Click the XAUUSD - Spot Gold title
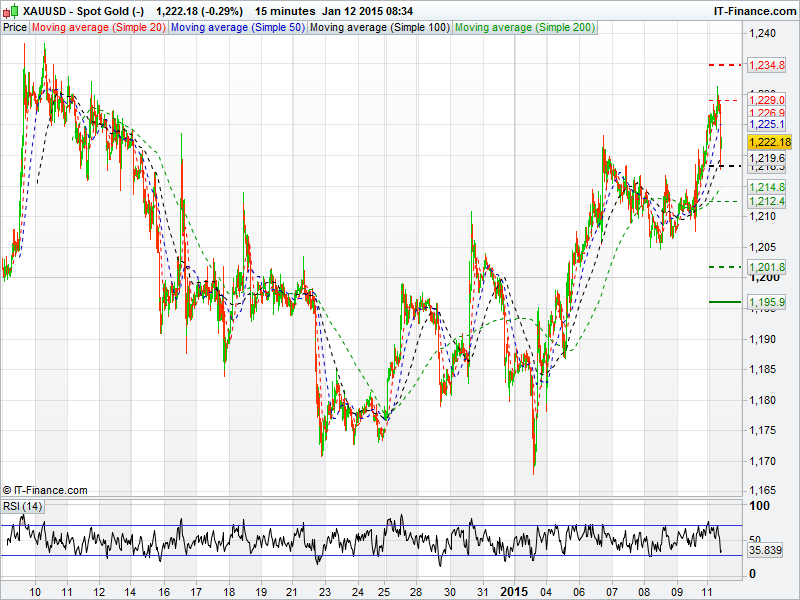 tap(83, 11)
